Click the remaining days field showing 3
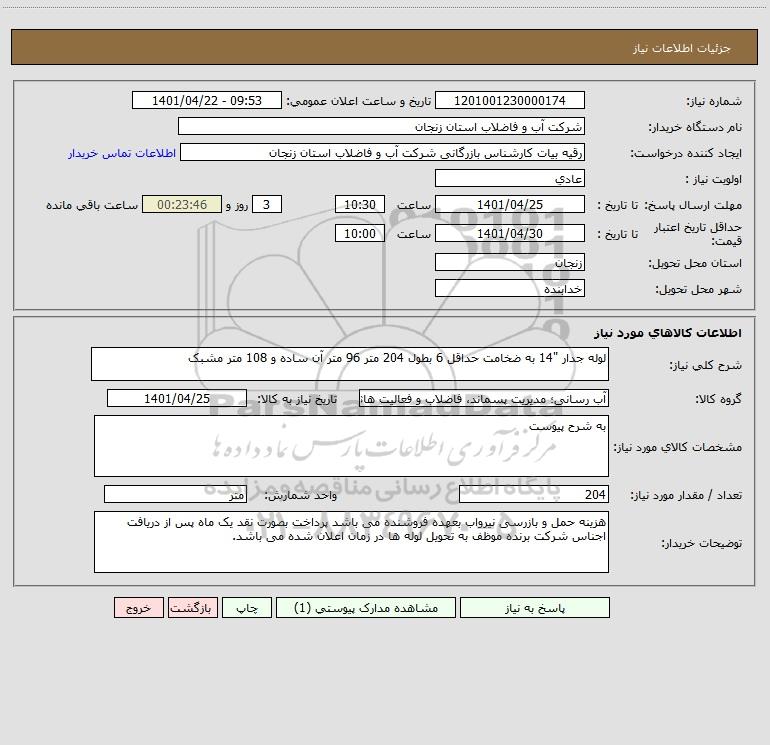Screen dimensions: 770x745 click(267, 204)
